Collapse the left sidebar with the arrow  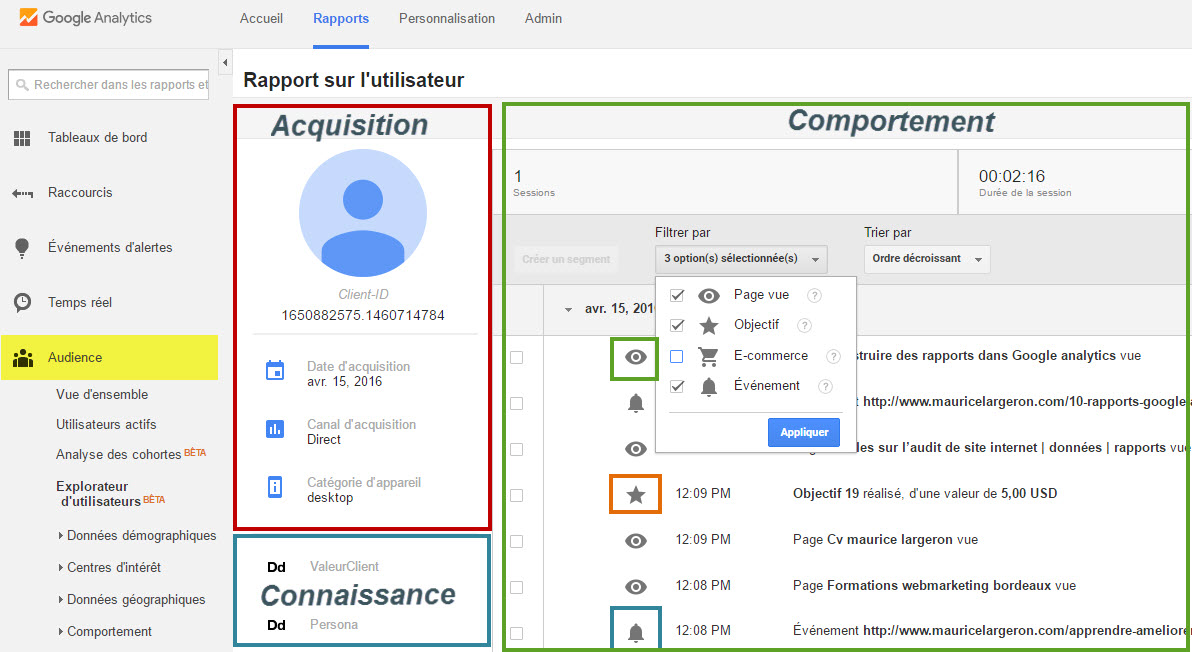point(225,62)
